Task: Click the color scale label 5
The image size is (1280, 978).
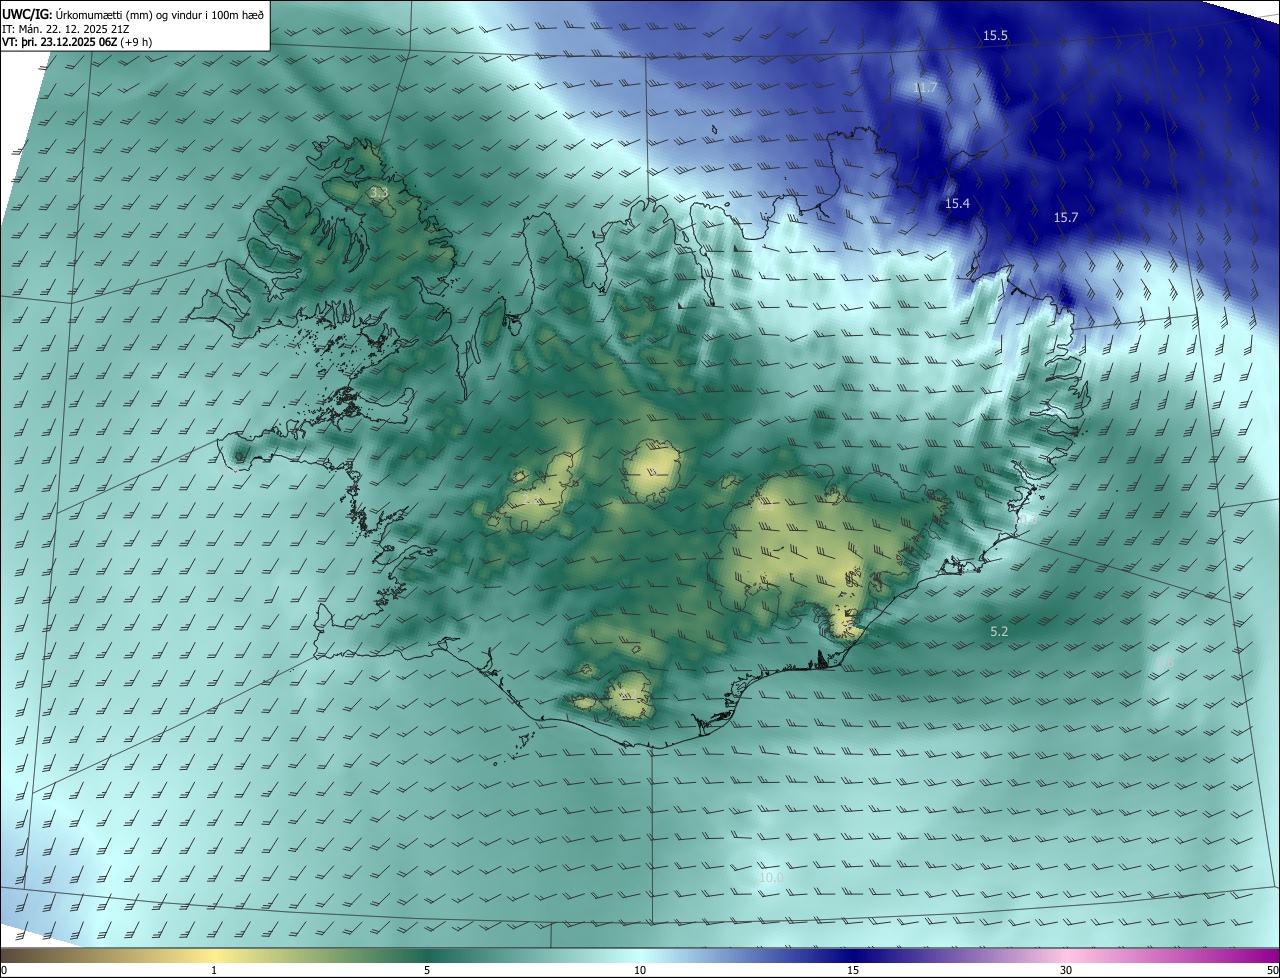Action: click(427, 970)
